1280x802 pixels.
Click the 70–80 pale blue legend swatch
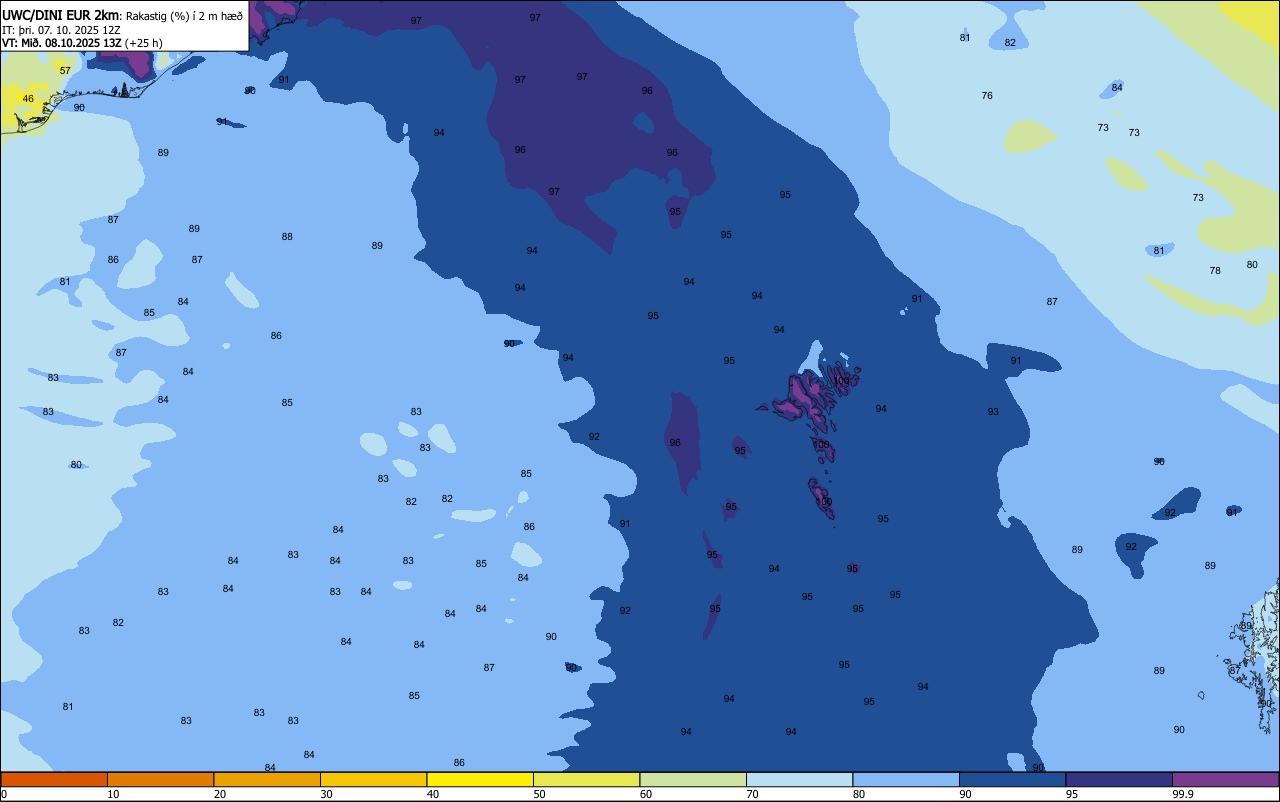(x=799, y=779)
